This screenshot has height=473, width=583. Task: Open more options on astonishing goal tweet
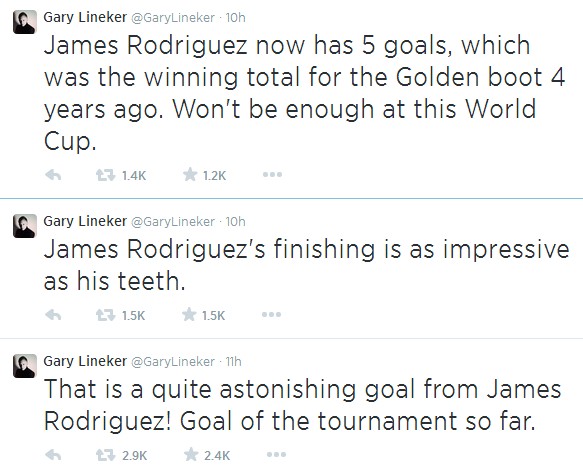point(276,454)
